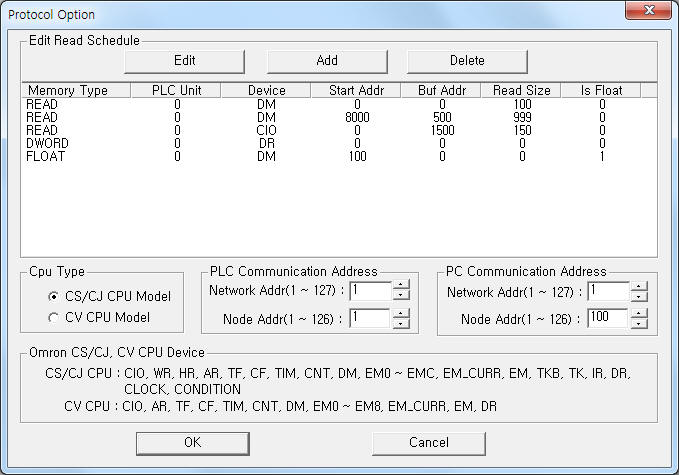The width and height of the screenshot is (679, 475).
Task: Select CS/CJ CPU Model radio button
Action: click(53, 297)
